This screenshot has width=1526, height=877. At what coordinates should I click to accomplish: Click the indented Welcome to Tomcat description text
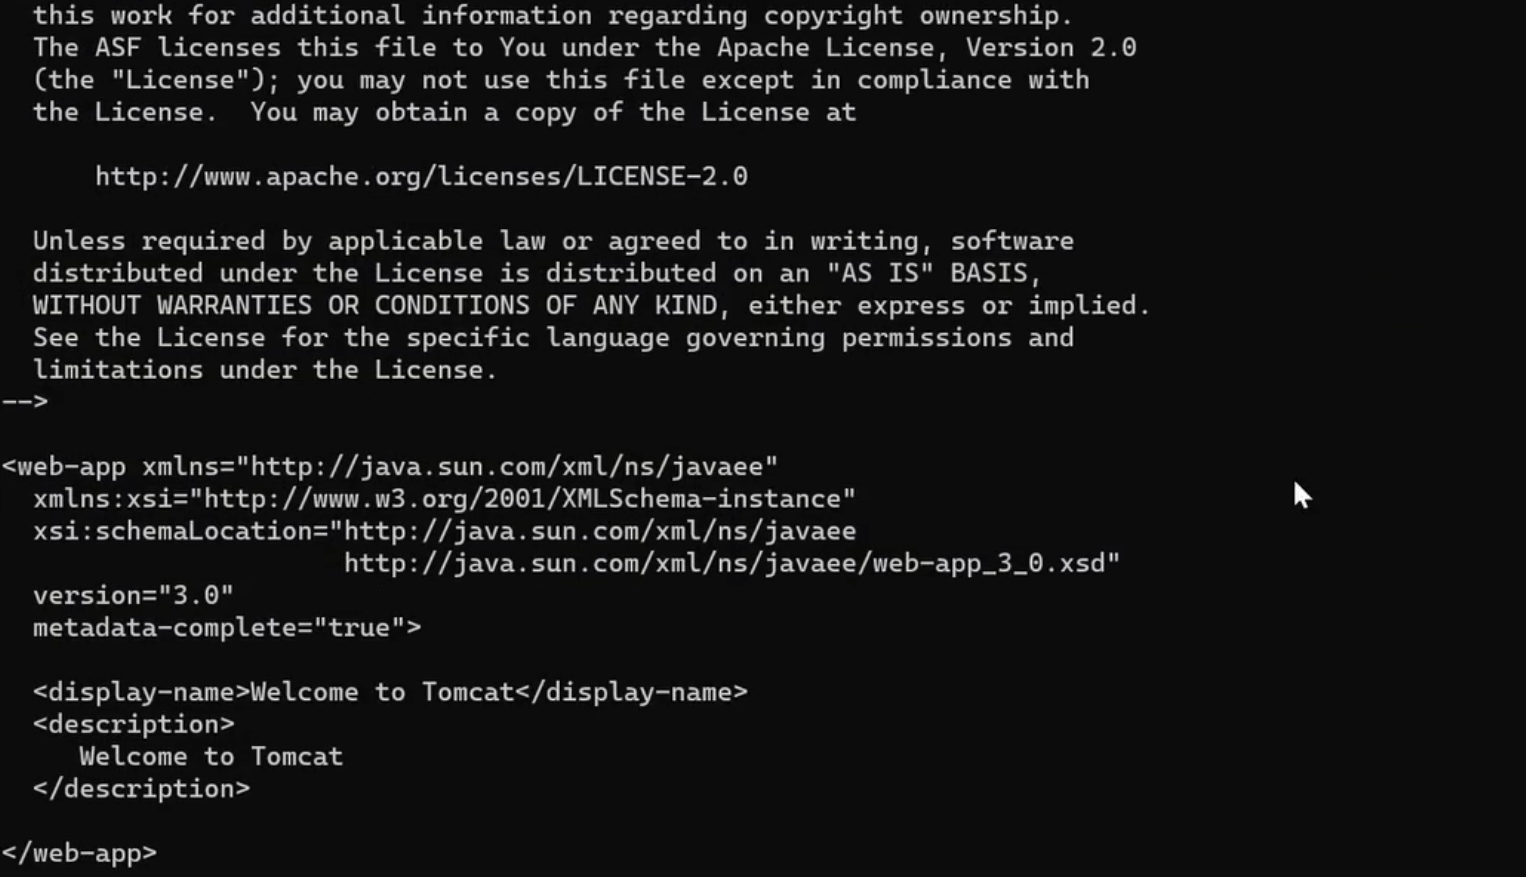pos(211,757)
